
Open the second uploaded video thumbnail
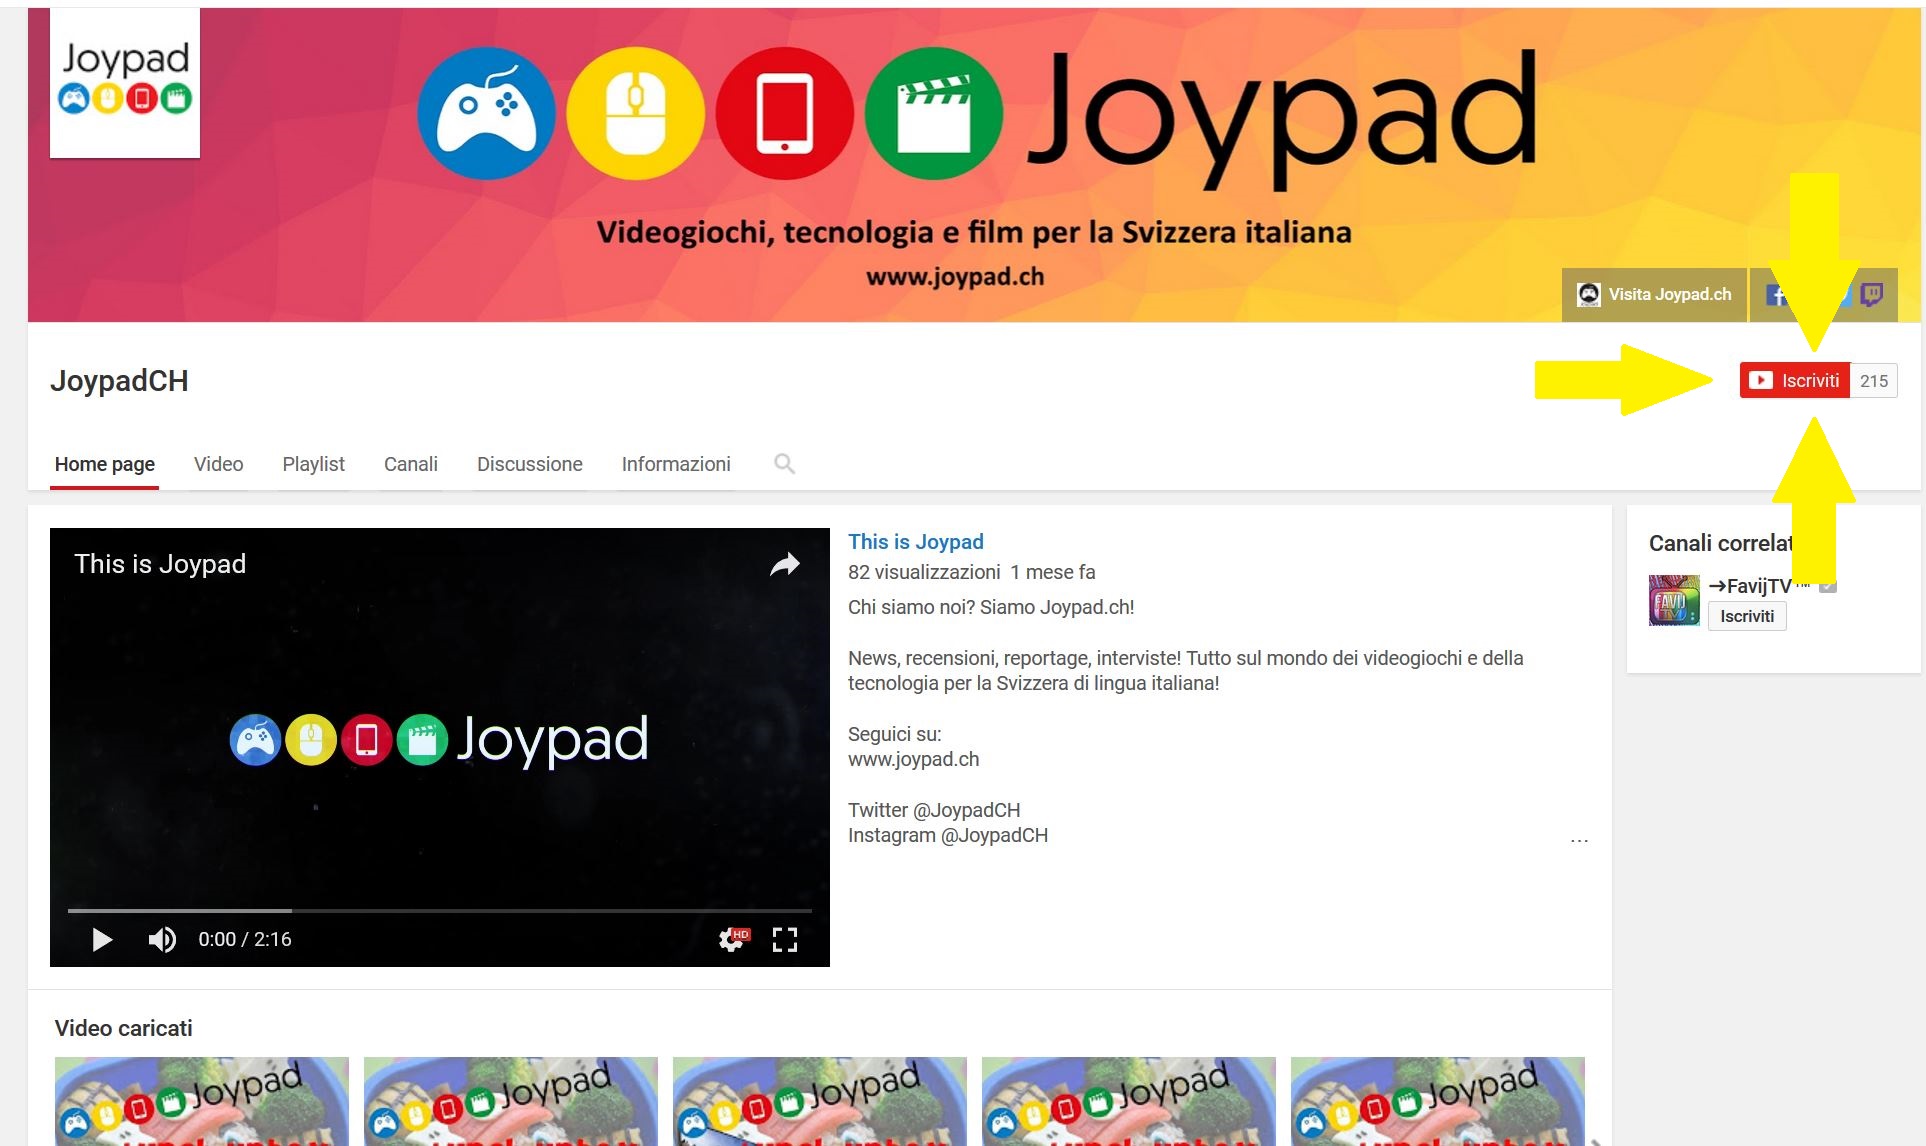click(x=511, y=1101)
